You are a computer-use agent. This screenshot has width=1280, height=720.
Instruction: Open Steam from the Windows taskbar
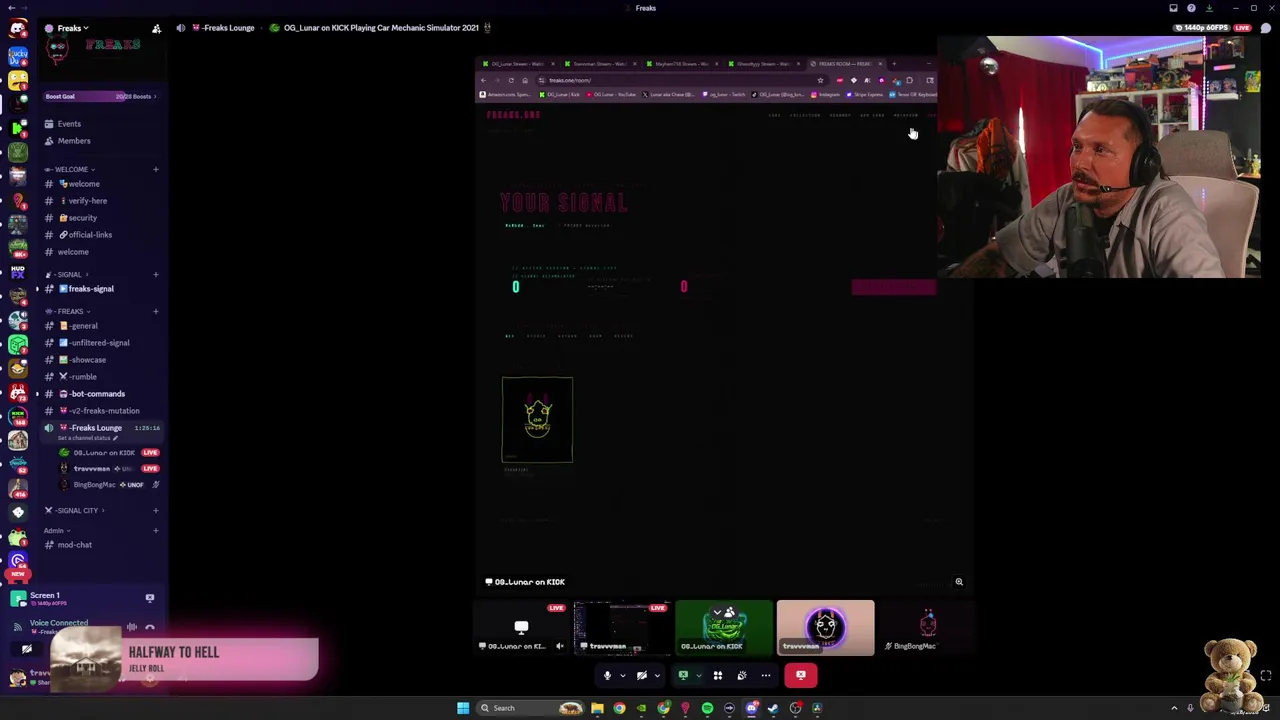pyautogui.click(x=773, y=708)
